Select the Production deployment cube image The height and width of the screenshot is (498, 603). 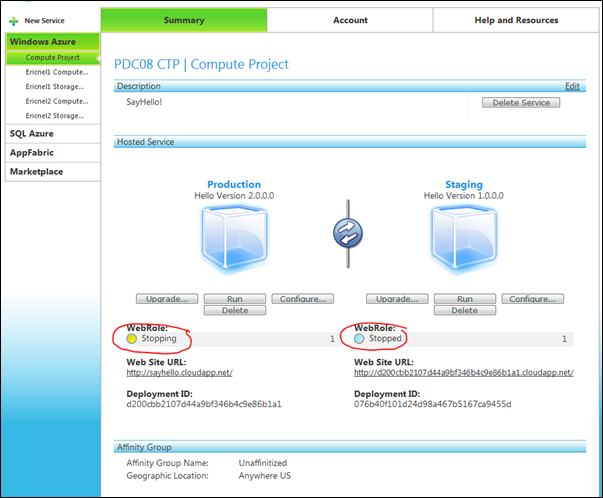(x=234, y=238)
